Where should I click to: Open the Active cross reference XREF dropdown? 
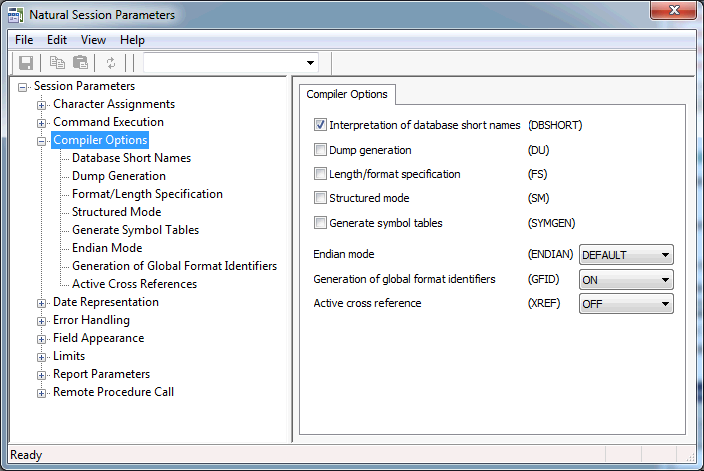[626, 303]
